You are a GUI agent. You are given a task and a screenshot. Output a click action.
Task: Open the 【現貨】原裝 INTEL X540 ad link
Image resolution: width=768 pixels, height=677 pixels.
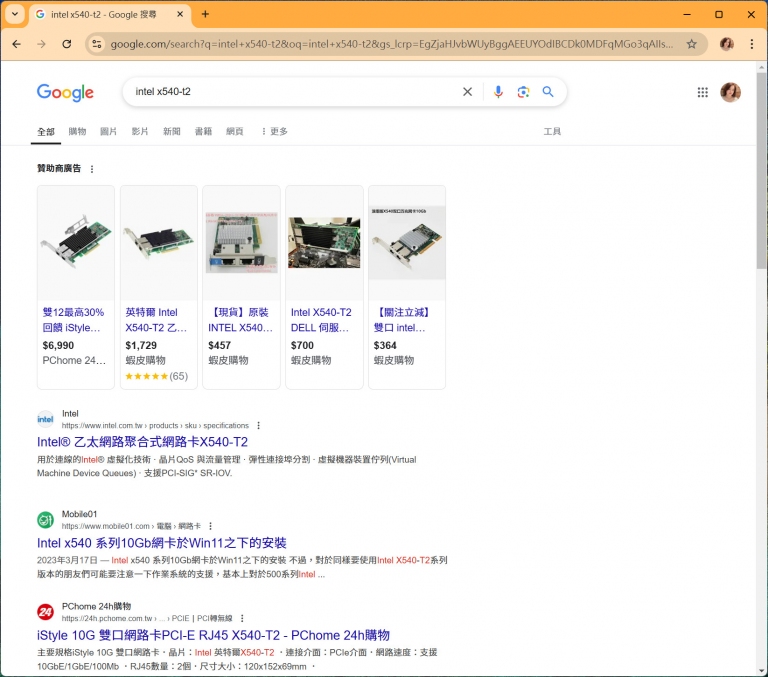tap(240, 320)
